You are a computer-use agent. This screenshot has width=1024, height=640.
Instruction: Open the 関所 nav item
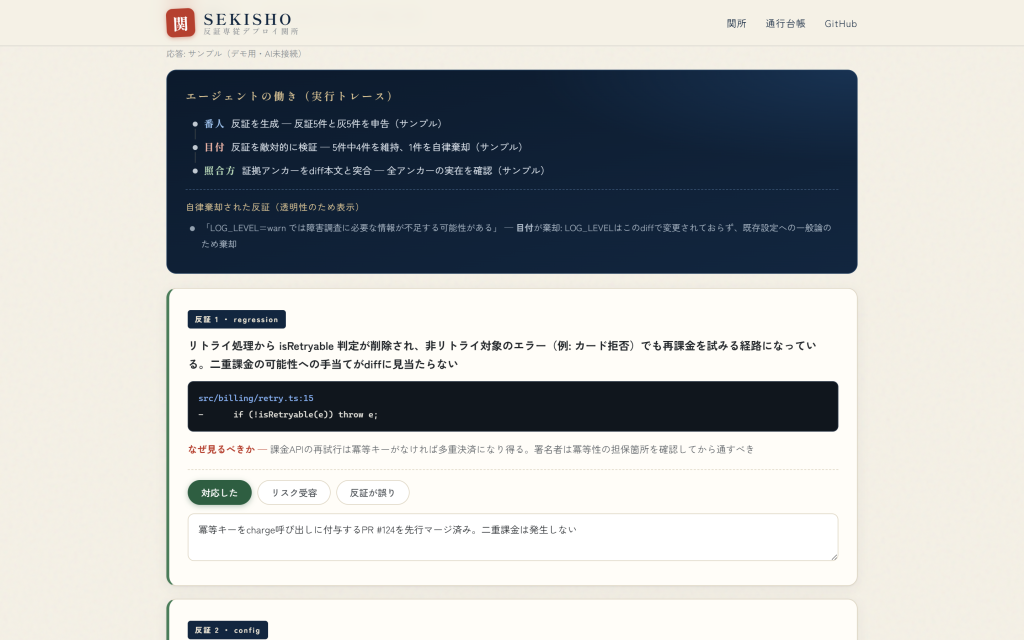736,24
